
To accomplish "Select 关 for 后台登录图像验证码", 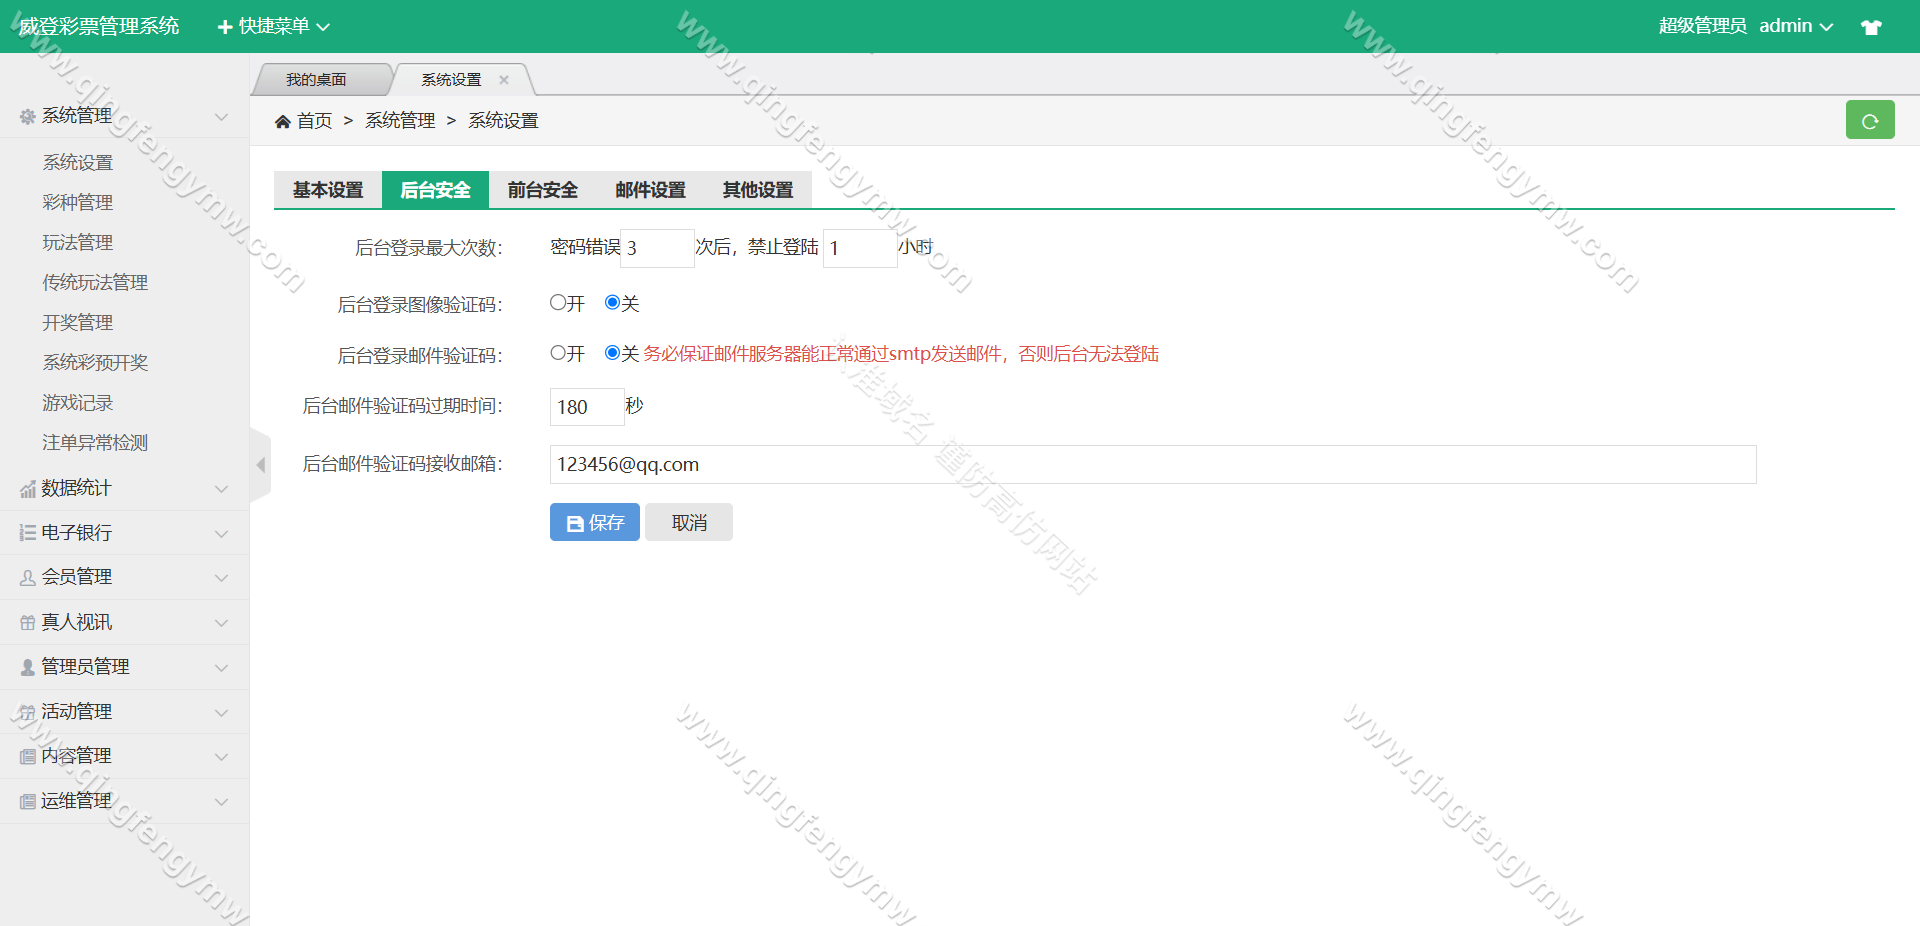I will tap(613, 303).
